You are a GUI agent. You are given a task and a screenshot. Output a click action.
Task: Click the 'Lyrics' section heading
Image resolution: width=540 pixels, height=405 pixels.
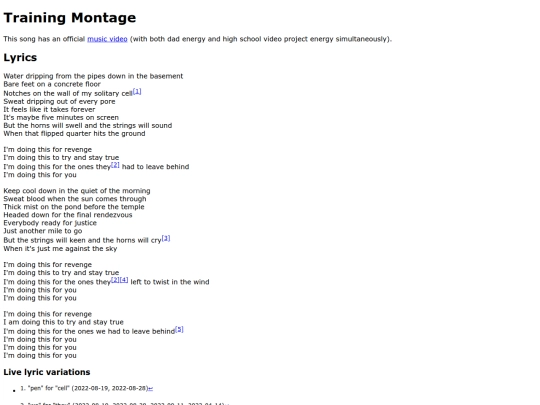pos(20,57)
